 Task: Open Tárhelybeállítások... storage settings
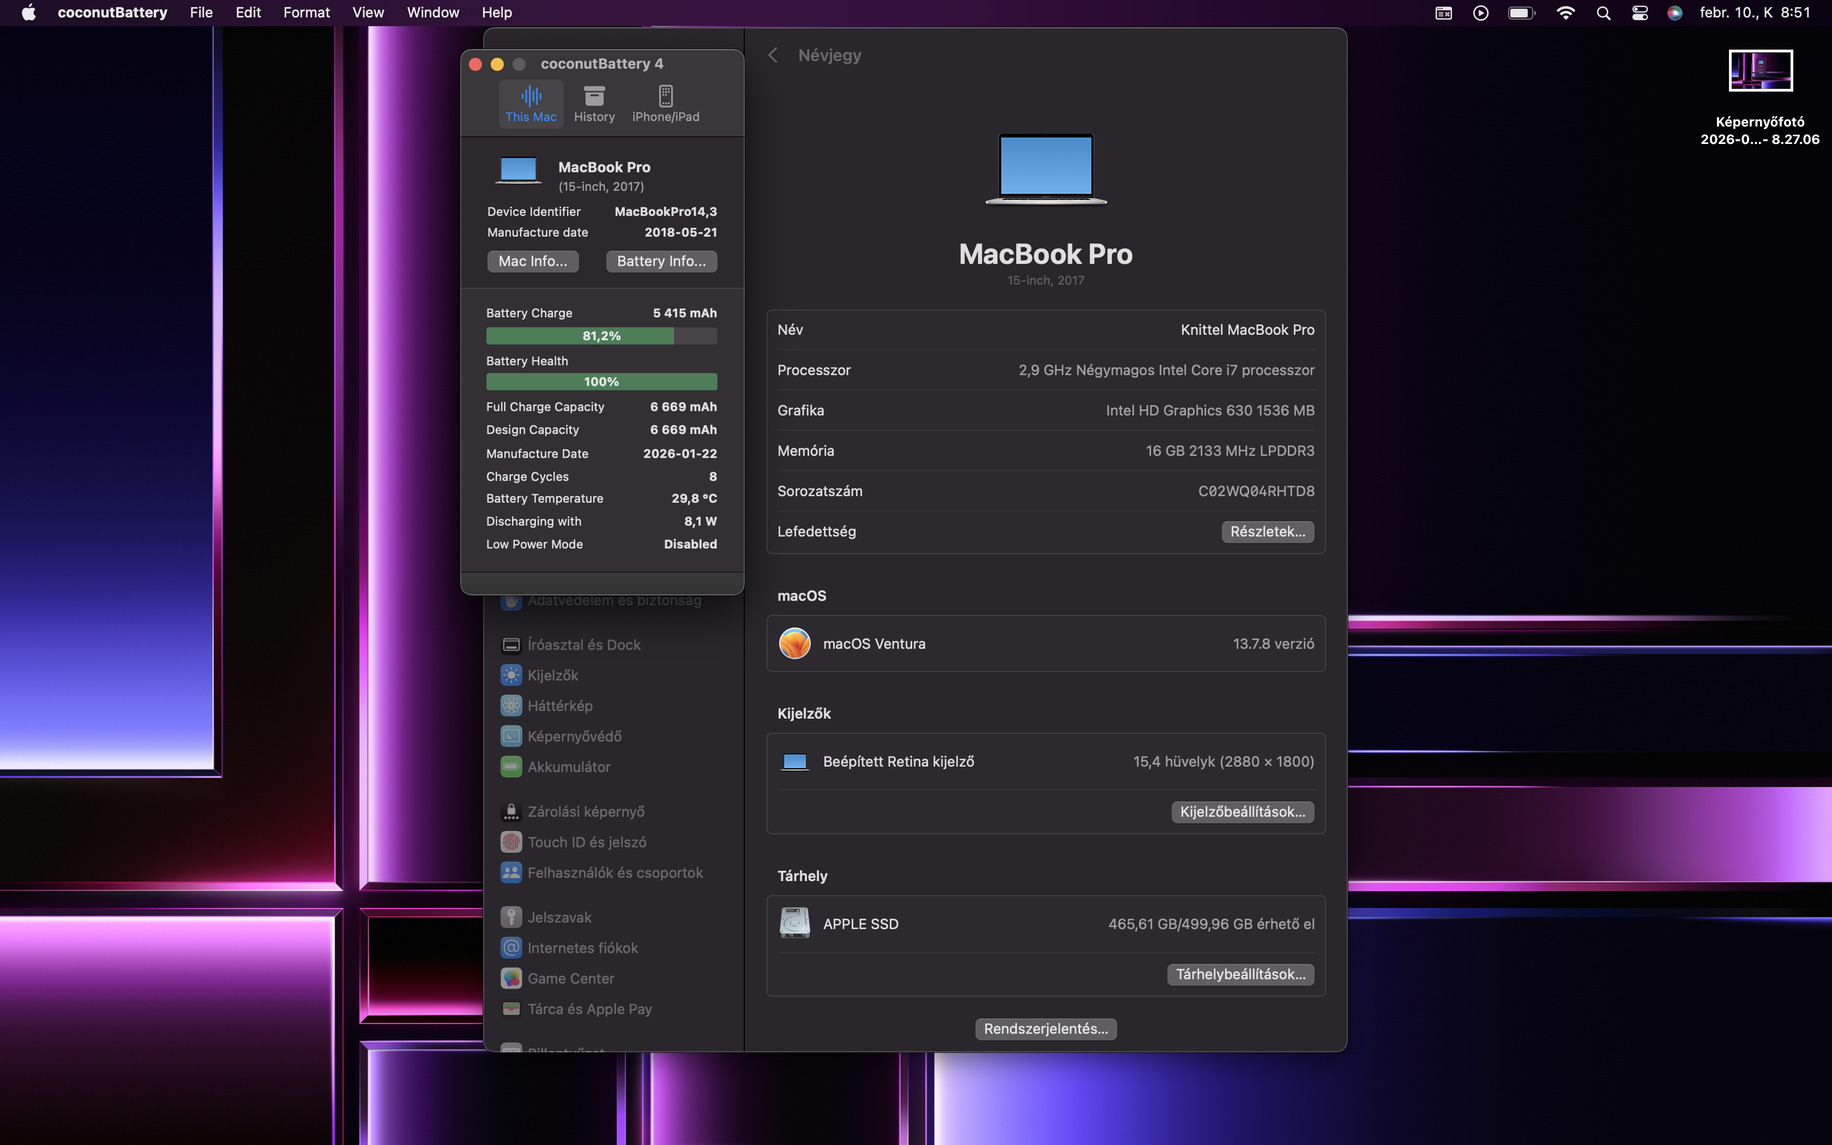[x=1241, y=974]
